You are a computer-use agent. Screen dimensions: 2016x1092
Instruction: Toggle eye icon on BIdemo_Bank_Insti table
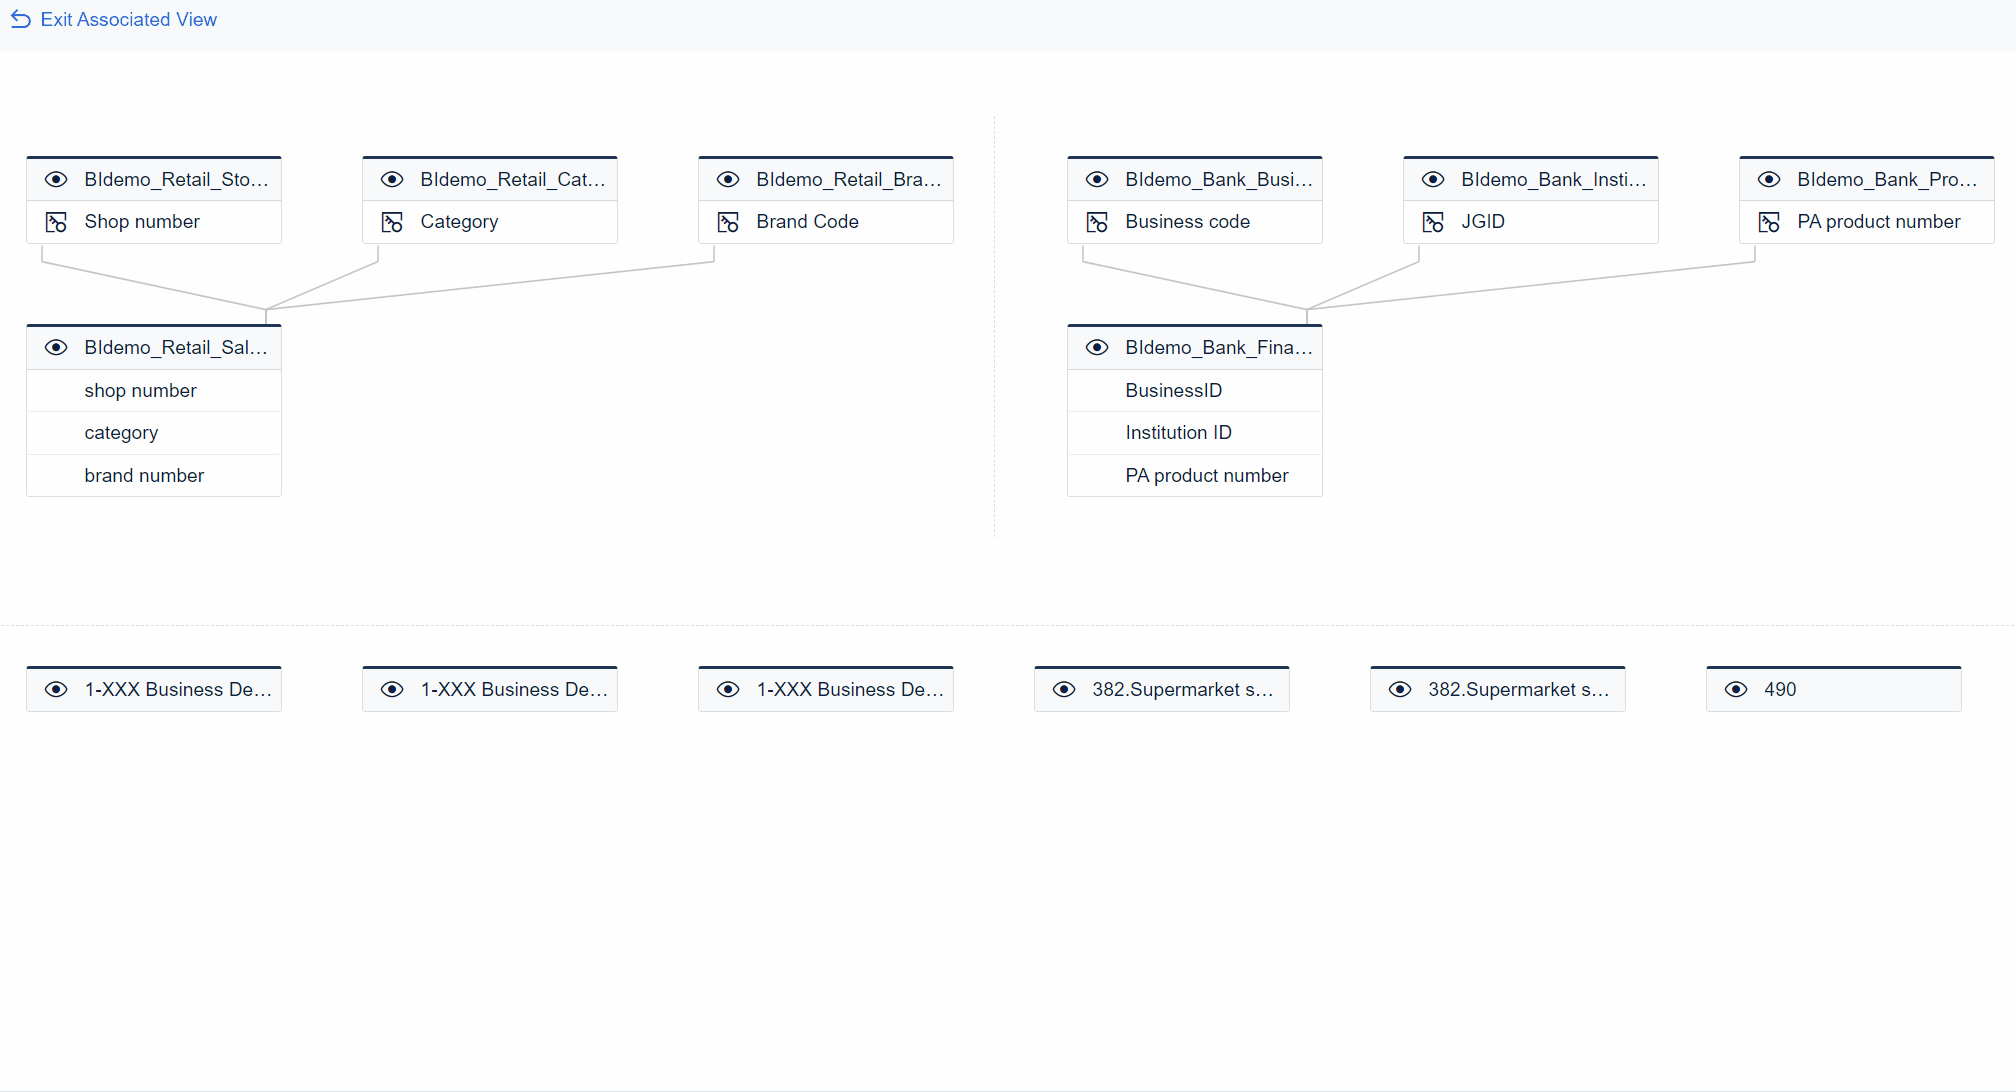click(x=1434, y=179)
